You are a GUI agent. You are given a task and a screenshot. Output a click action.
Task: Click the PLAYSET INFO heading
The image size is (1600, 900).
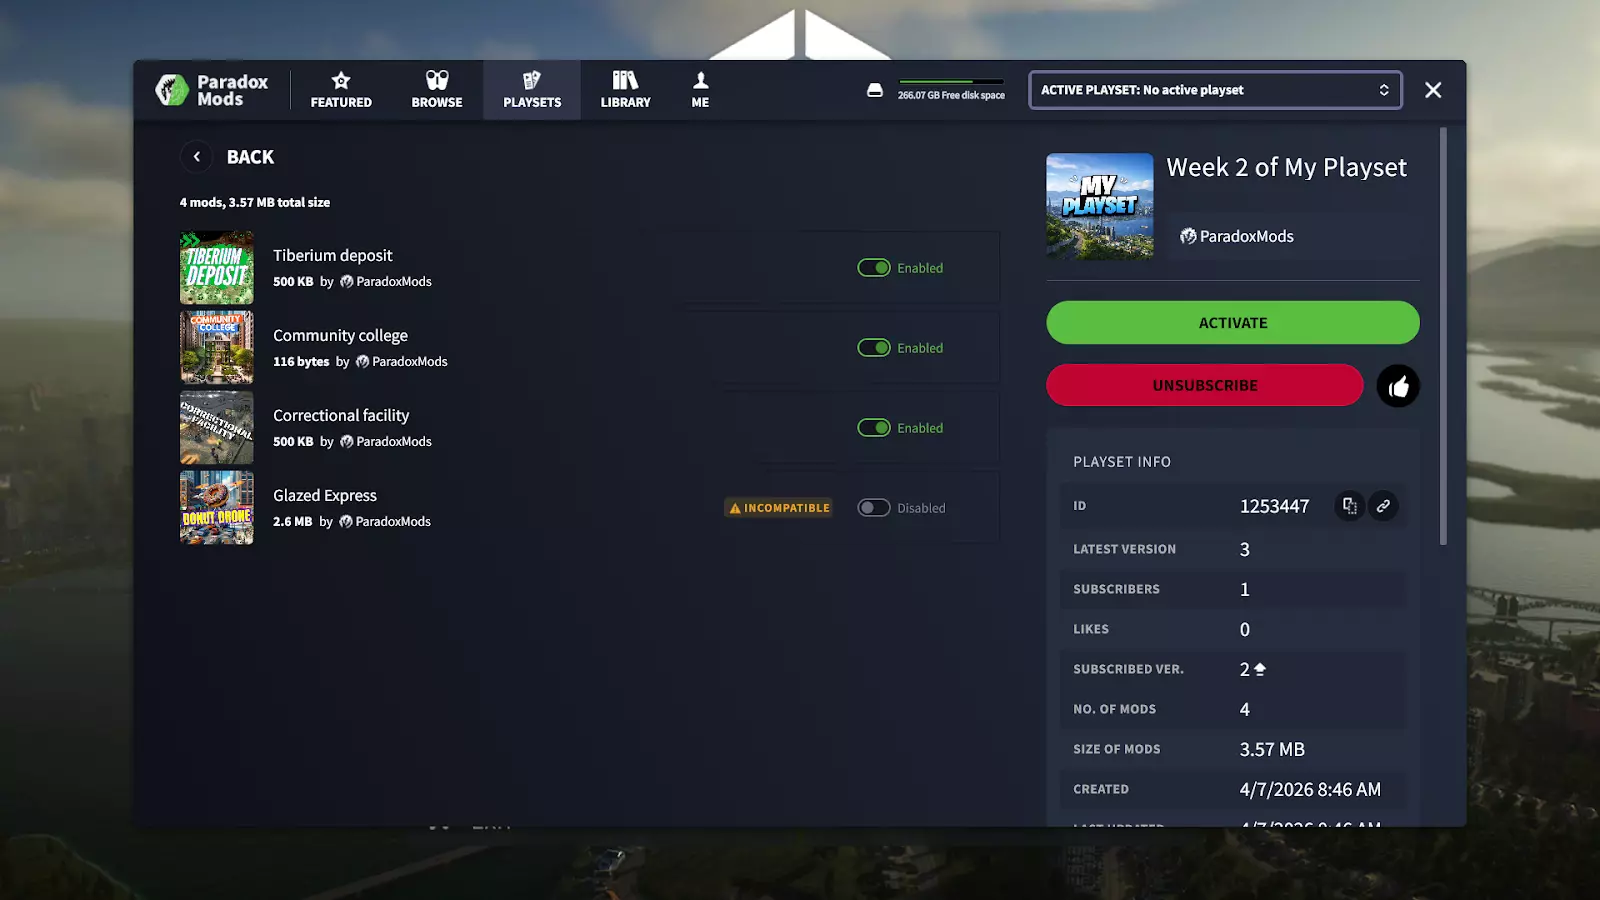[1122, 462]
